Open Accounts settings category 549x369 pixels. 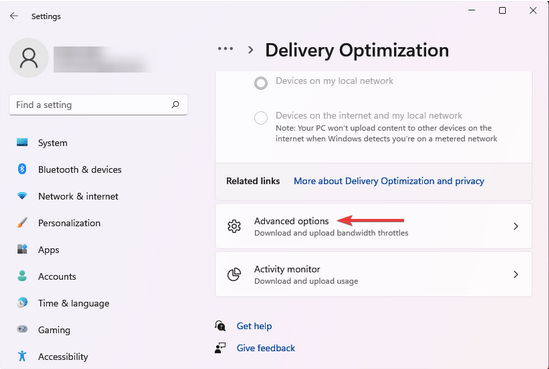point(57,276)
